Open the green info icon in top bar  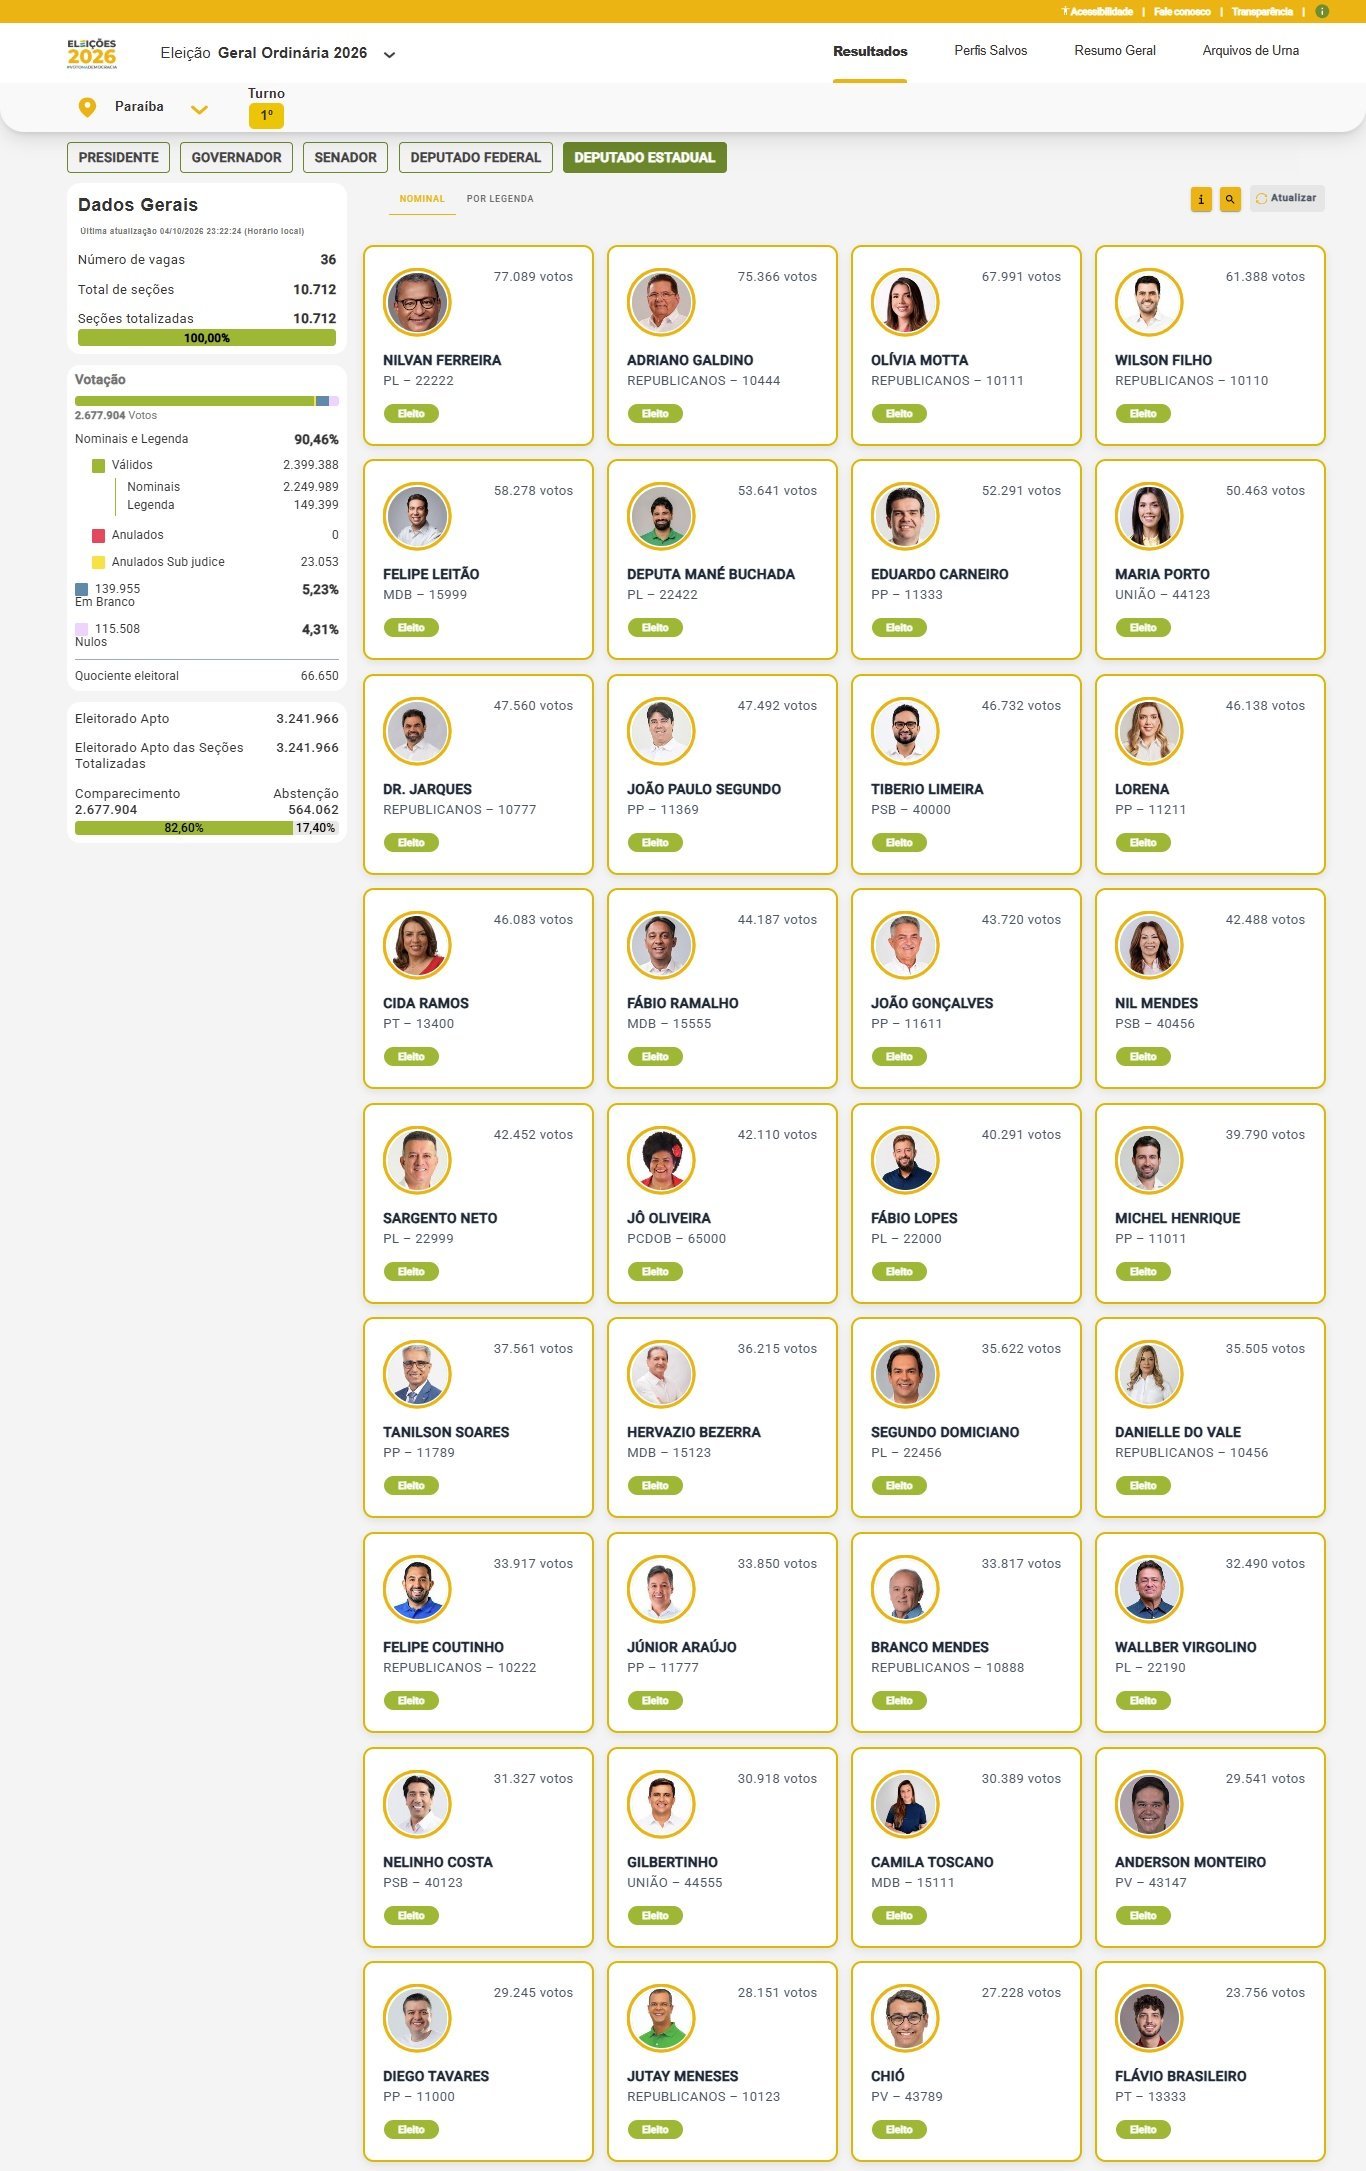click(x=1322, y=11)
